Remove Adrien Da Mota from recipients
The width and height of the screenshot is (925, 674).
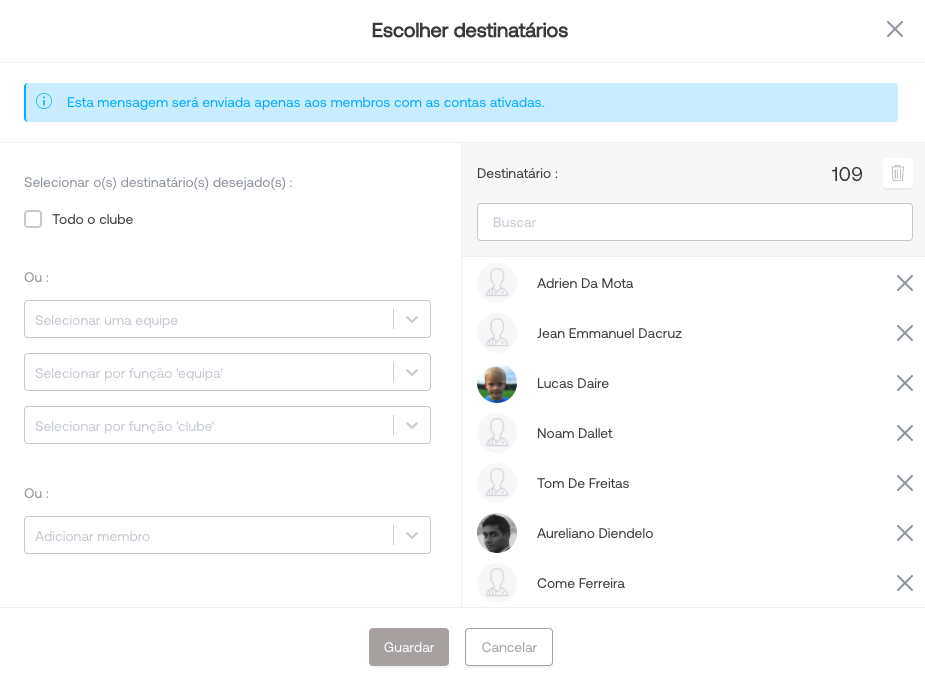[x=904, y=283]
